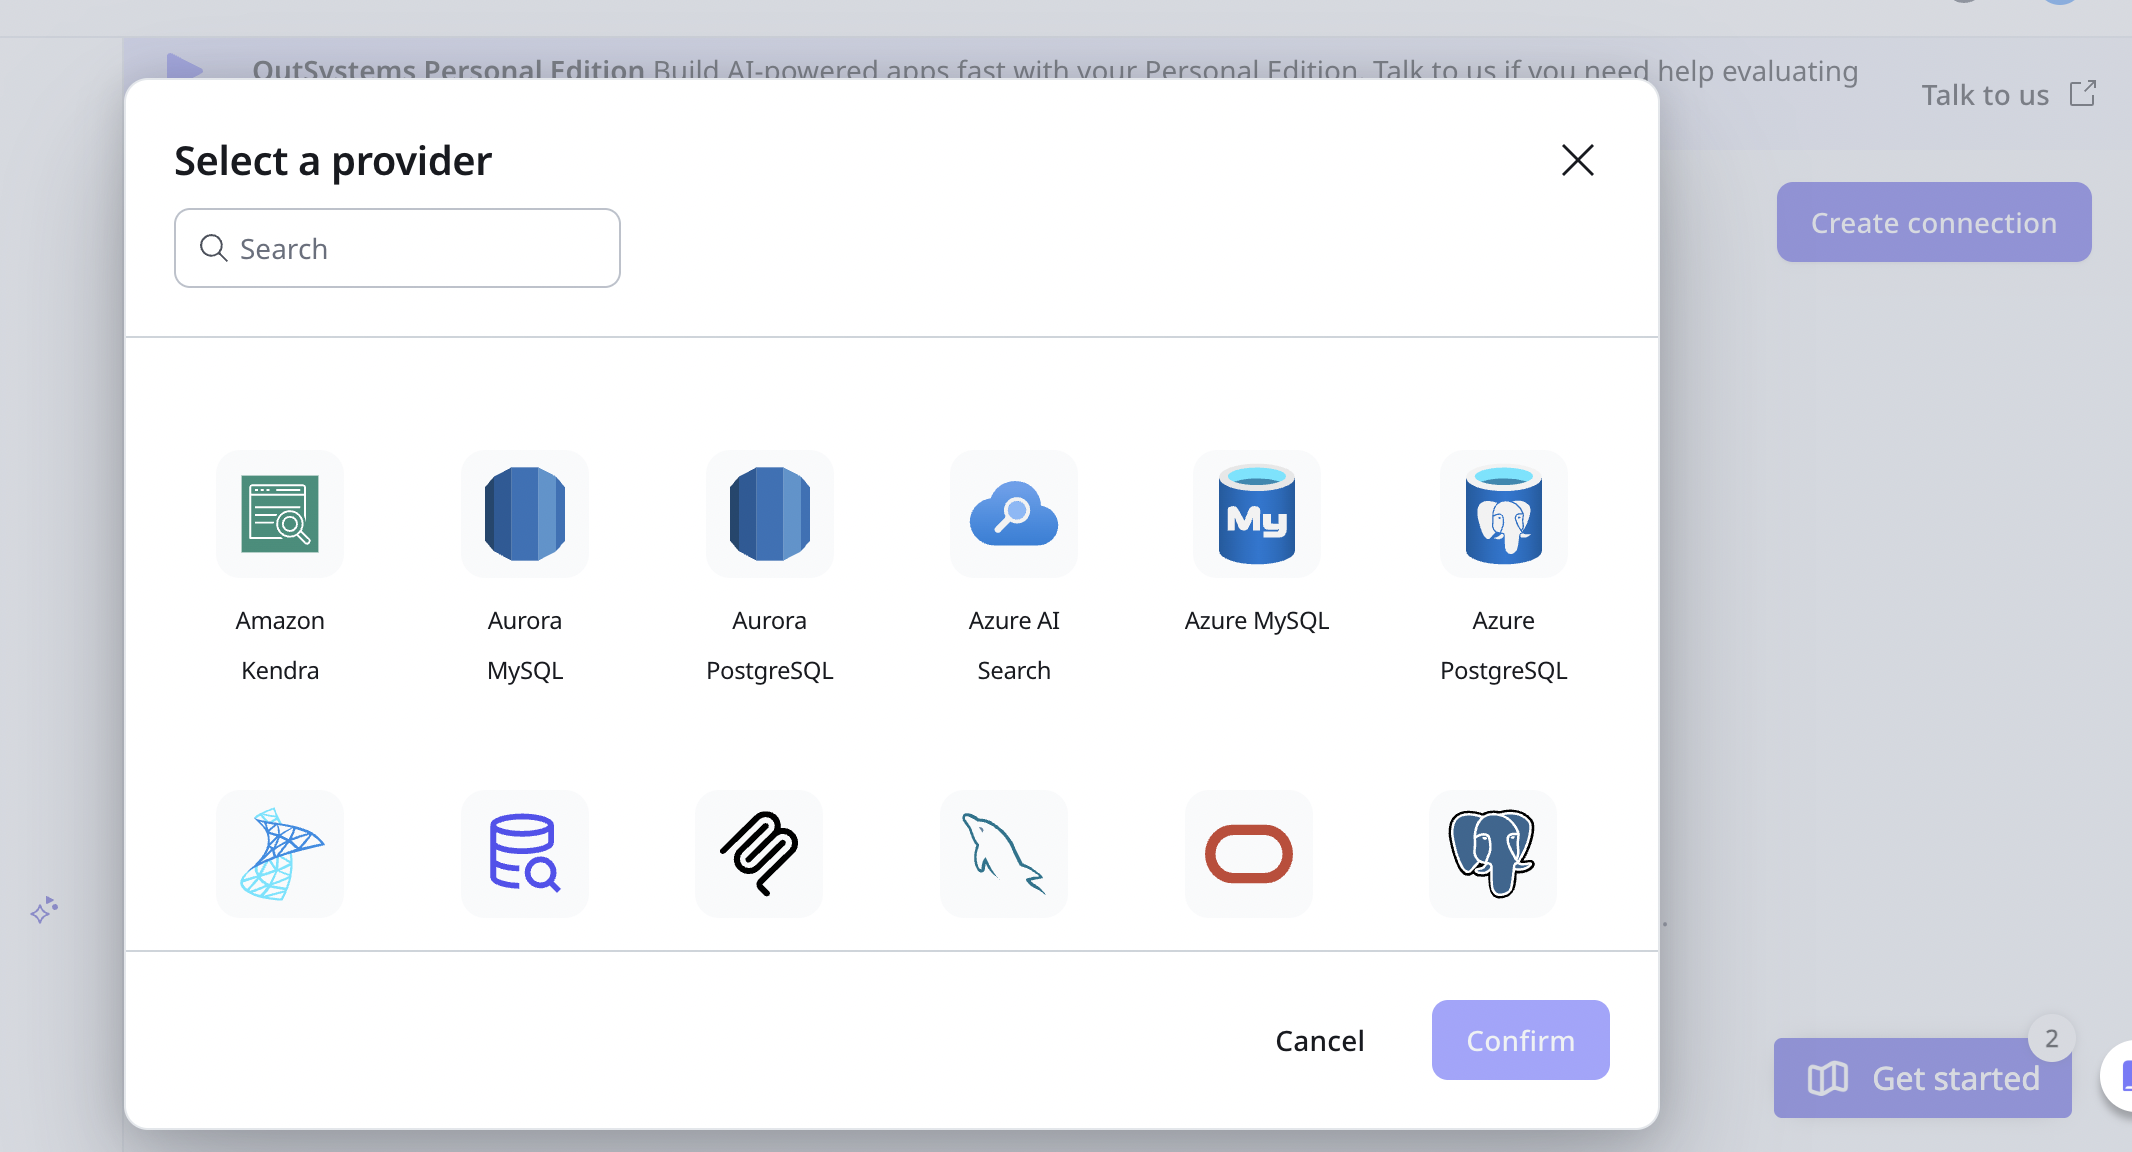The width and height of the screenshot is (2132, 1152).
Task: Confirm the selected provider
Action: [x=1520, y=1040]
